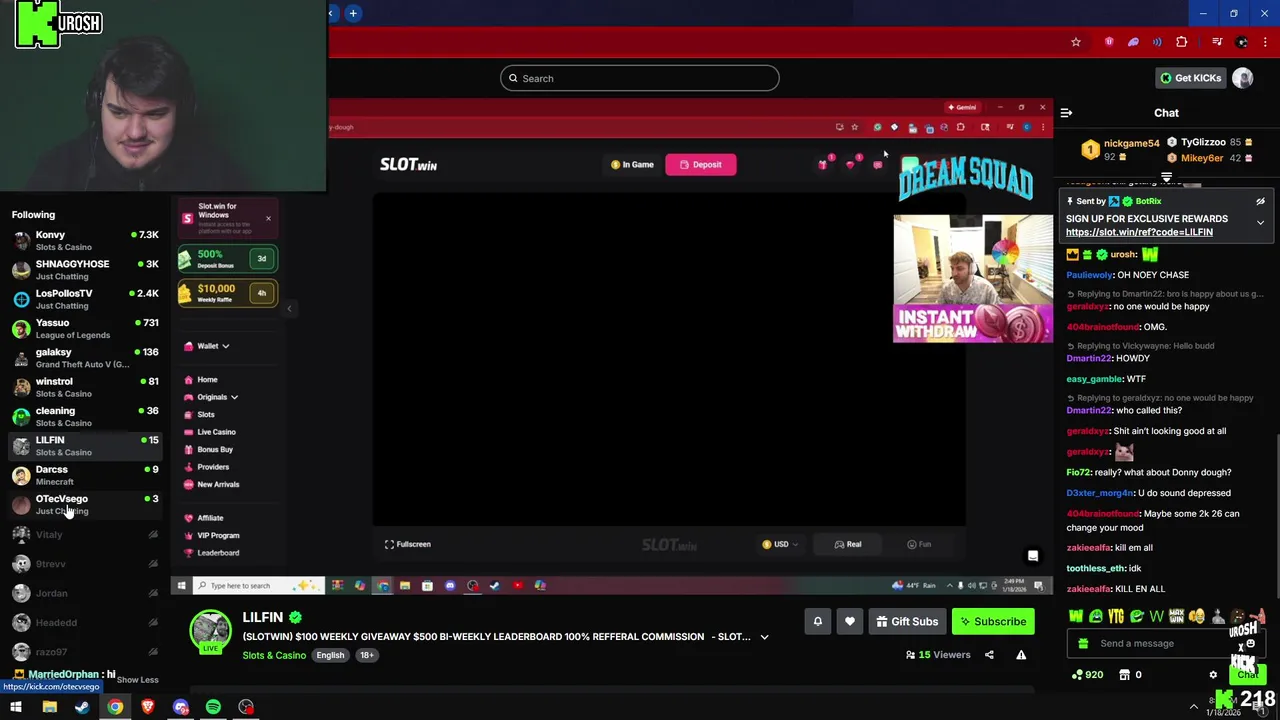Image resolution: width=1280 pixels, height=720 pixels.
Task: Share the stream via the share icon
Action: pos(989,655)
